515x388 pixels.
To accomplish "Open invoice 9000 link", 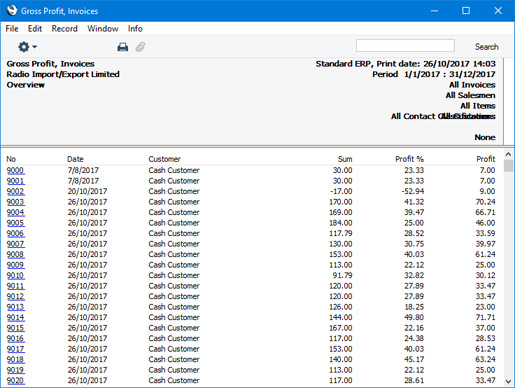I will [15, 170].
